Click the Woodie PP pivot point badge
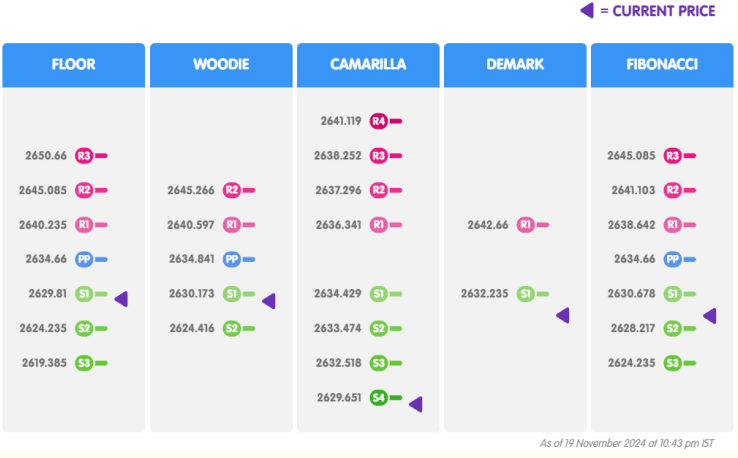The height and width of the screenshot is (458, 738). [x=232, y=259]
